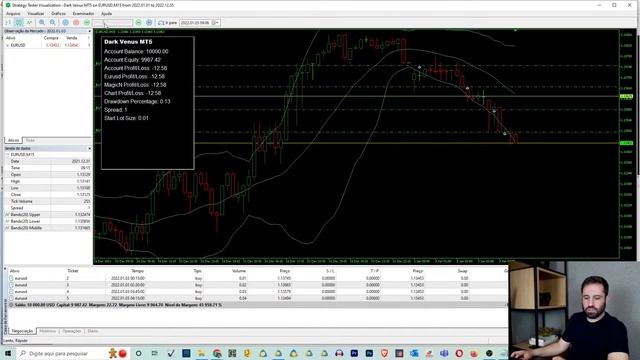Viewport: 640px width, 360px height.
Task: Open the Ajuda menu
Action: click(x=107, y=13)
